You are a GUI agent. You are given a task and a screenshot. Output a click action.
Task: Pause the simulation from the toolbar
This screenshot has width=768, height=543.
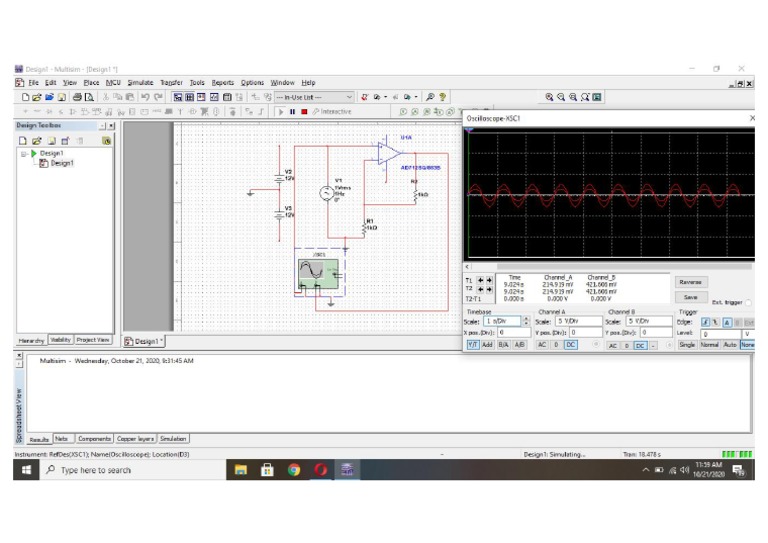(292, 111)
